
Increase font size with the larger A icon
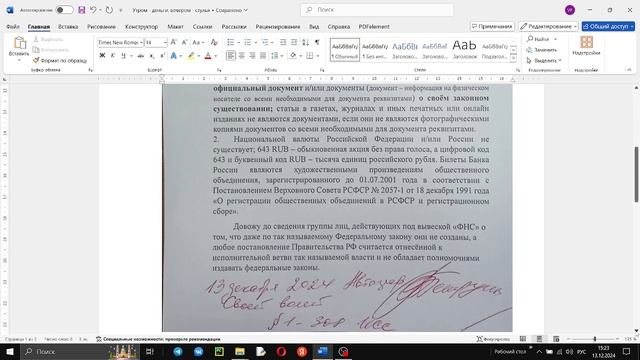[x=173, y=42]
